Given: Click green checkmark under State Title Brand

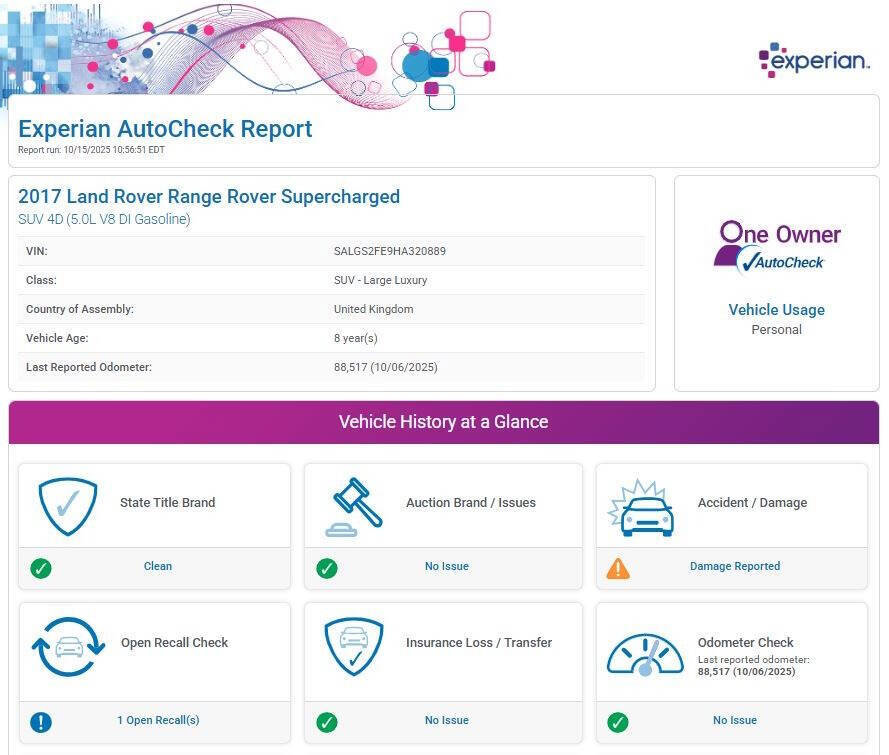Looking at the screenshot, I should tap(41, 569).
